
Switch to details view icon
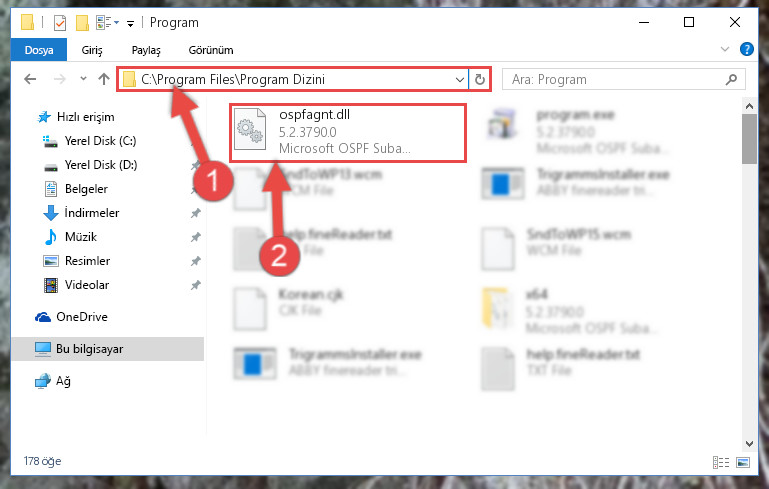coord(720,462)
